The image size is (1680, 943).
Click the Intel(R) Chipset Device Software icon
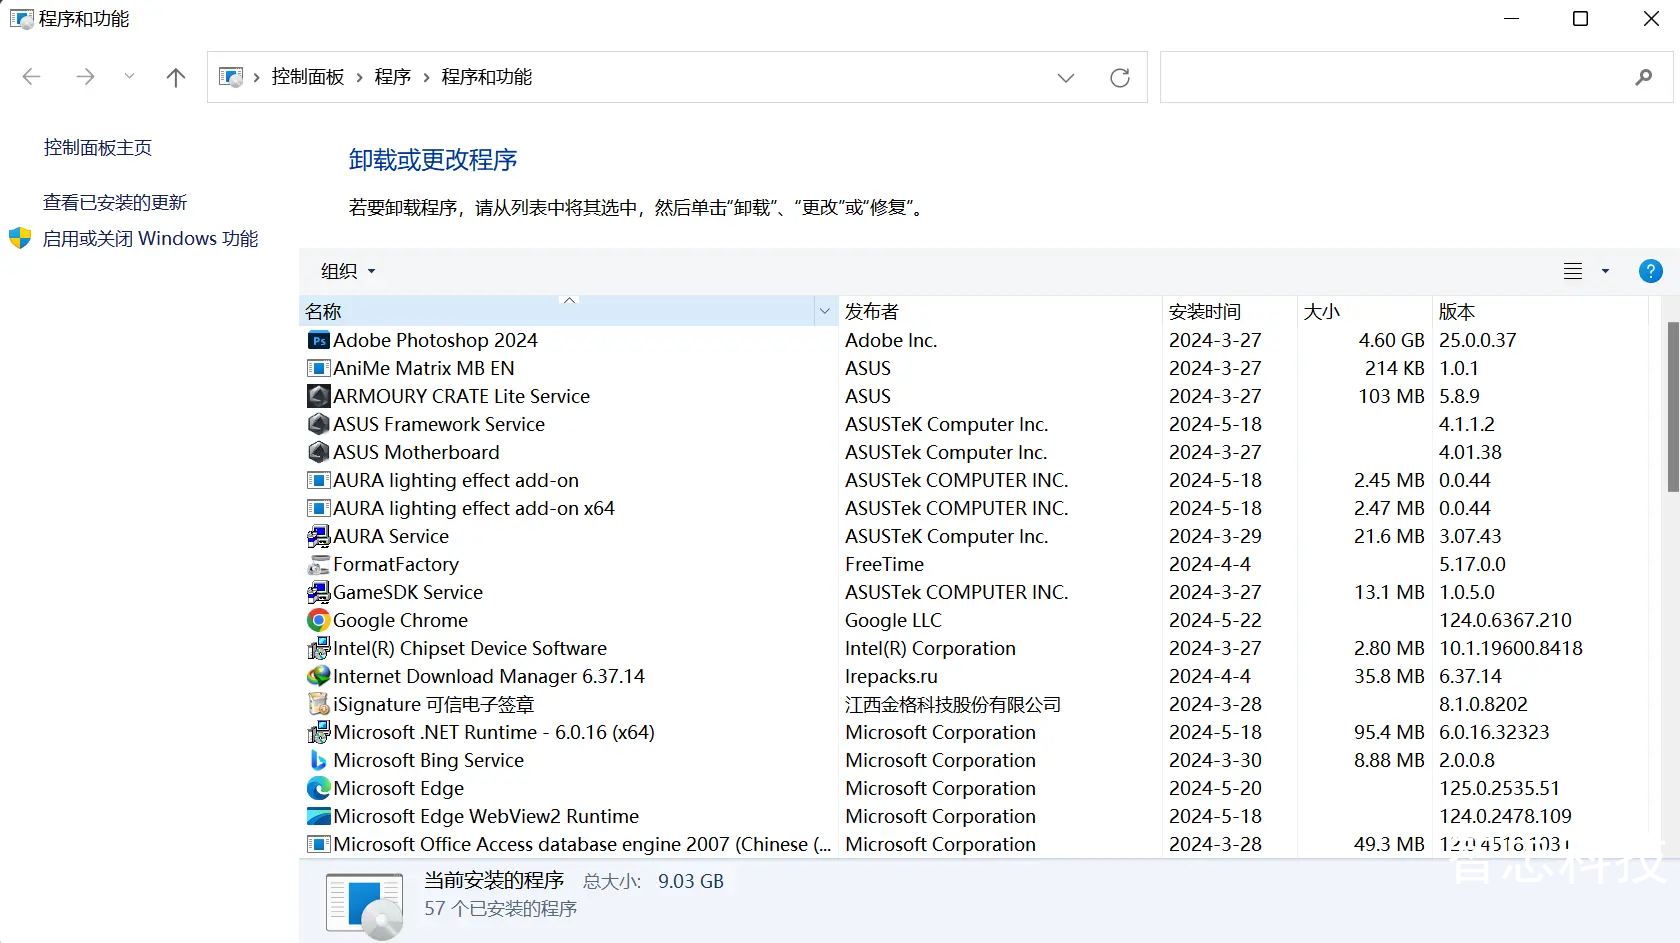[318, 649]
